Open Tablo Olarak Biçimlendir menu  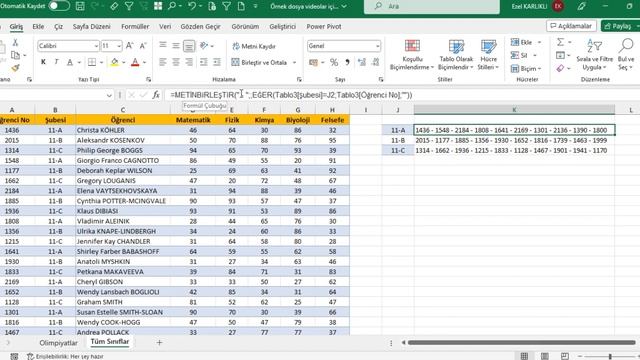[x=456, y=55]
